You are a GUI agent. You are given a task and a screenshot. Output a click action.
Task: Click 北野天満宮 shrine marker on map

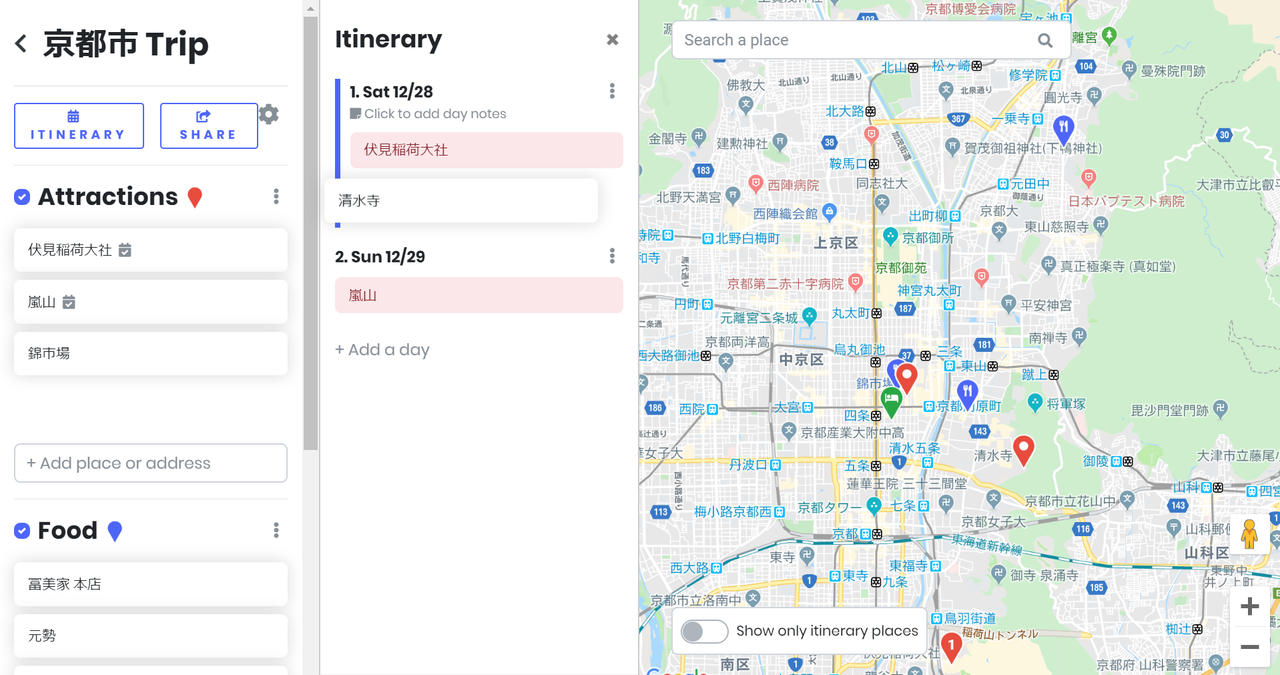[734, 197]
